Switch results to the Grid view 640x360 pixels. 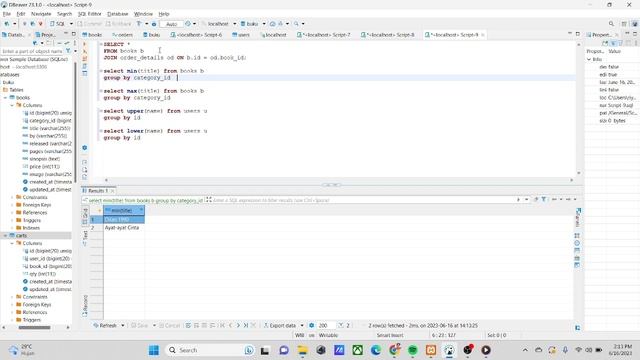[85, 216]
